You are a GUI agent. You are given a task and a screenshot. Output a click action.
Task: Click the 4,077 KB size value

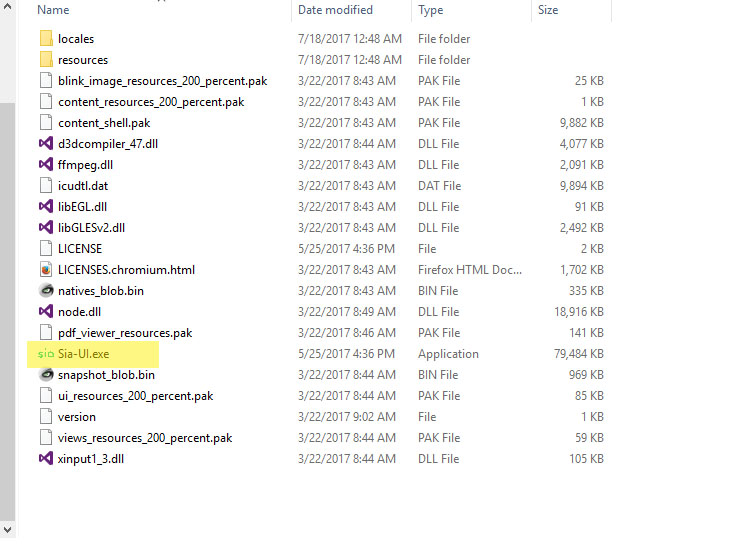(x=582, y=144)
